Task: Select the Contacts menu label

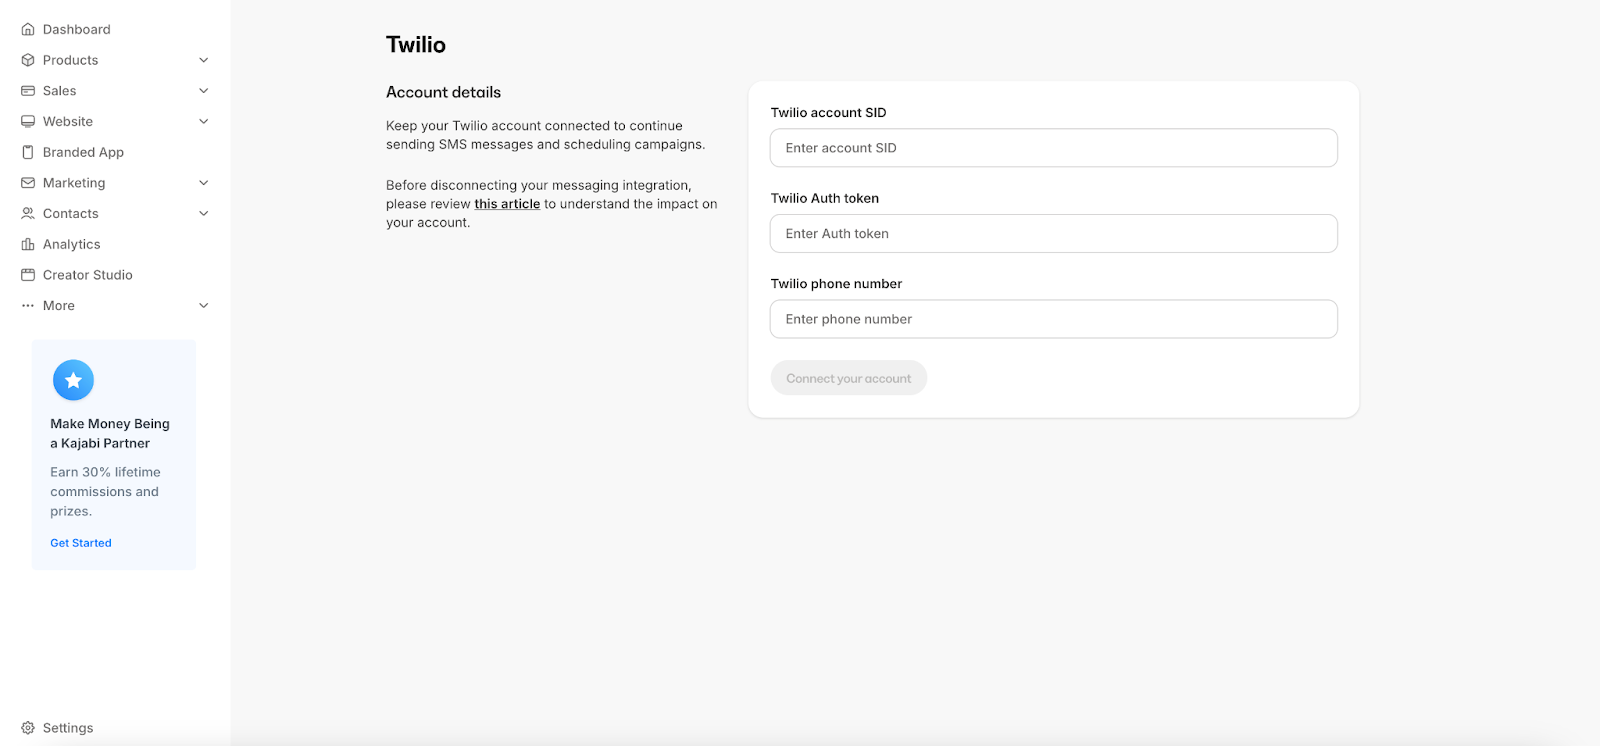Action: (x=71, y=213)
